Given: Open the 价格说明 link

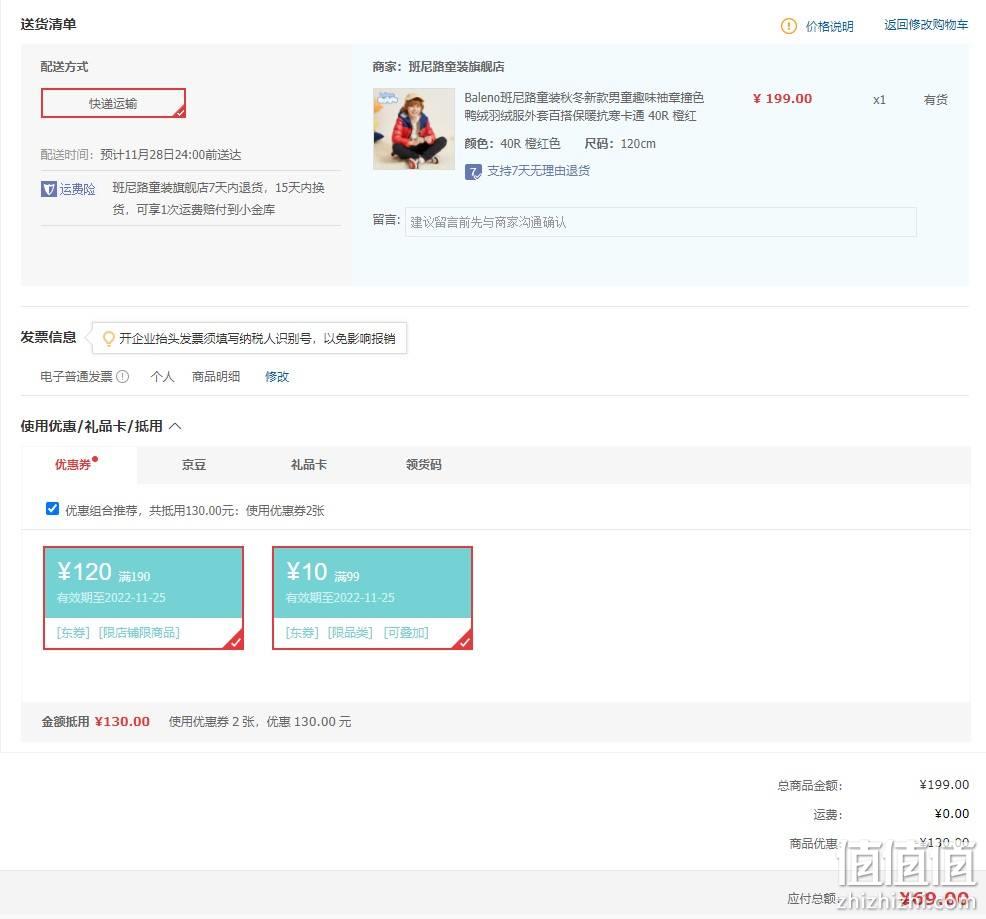Looking at the screenshot, I should 829,26.
